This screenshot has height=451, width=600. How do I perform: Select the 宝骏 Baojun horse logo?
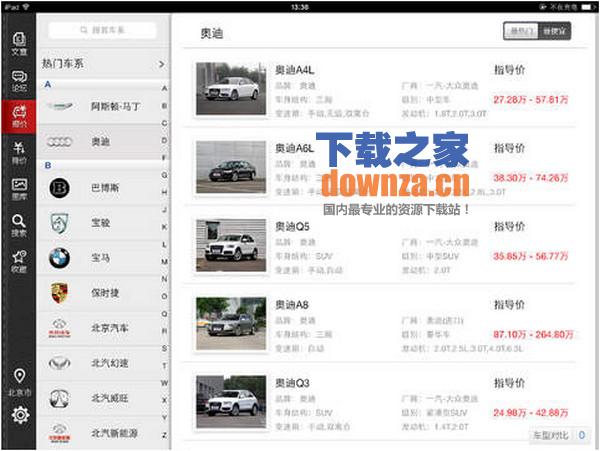(60, 223)
